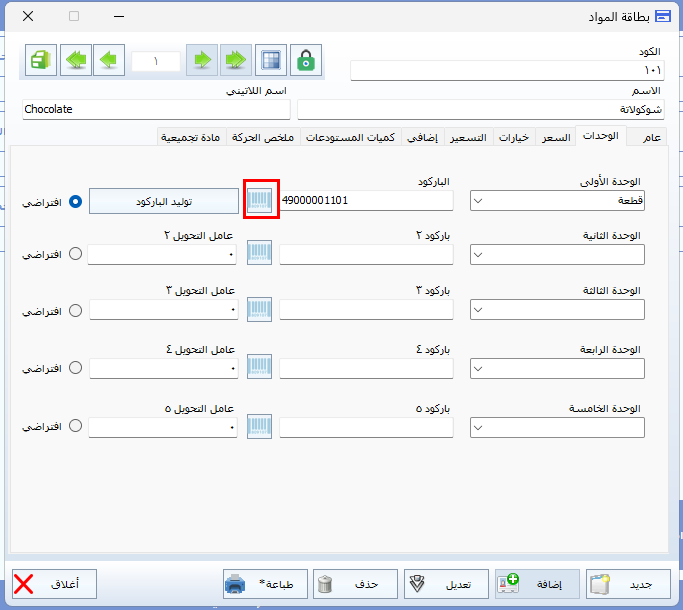The height and width of the screenshot is (610, 683).
Task: Open the grid view icon in toolbar
Action: [x=269, y=60]
